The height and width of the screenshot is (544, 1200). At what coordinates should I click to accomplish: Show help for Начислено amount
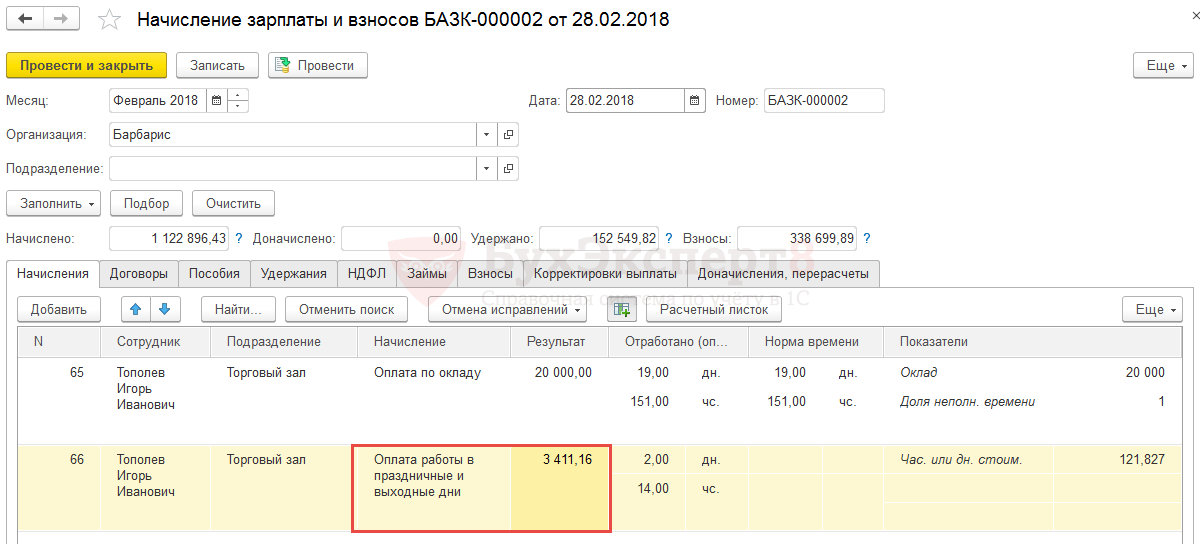238,238
